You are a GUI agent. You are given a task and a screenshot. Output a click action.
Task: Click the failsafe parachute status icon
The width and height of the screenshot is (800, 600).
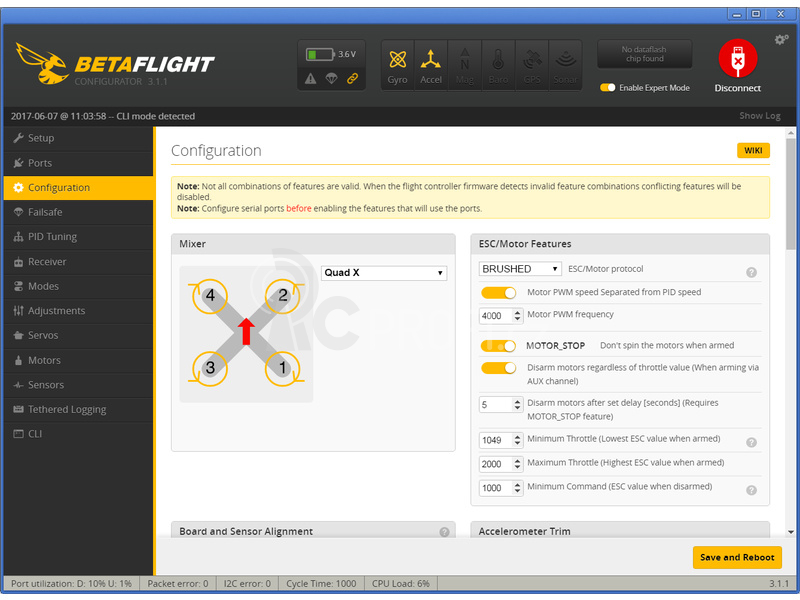pos(332,79)
